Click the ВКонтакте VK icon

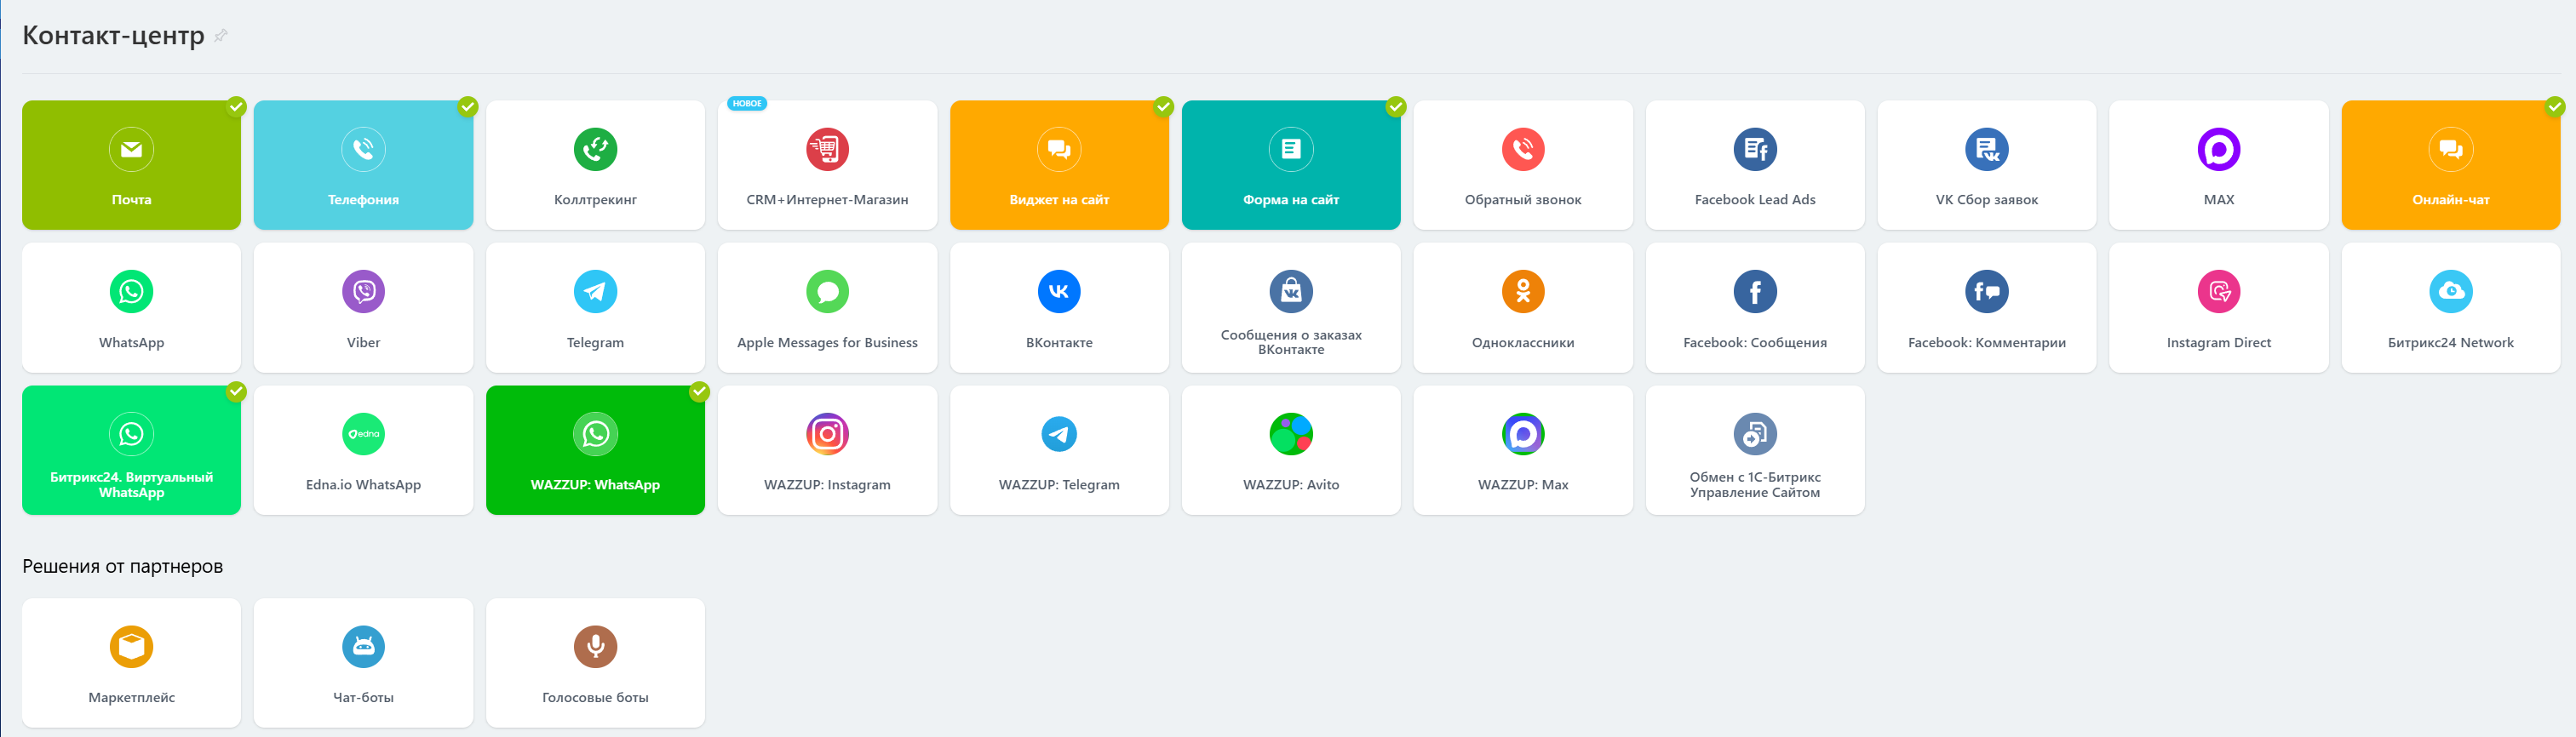pyautogui.click(x=1059, y=292)
